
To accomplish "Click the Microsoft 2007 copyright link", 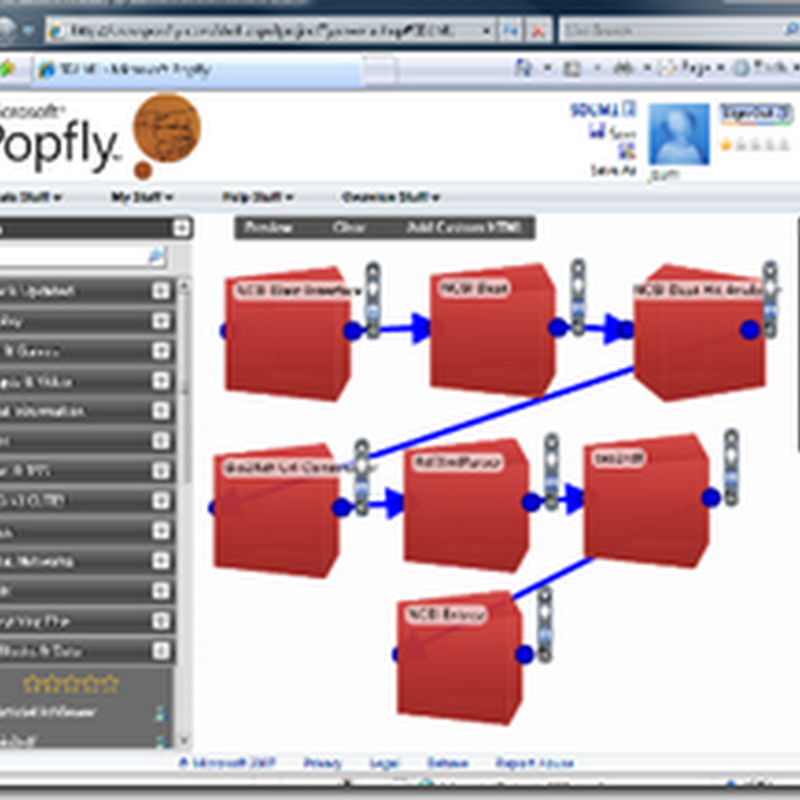I will tap(227, 763).
